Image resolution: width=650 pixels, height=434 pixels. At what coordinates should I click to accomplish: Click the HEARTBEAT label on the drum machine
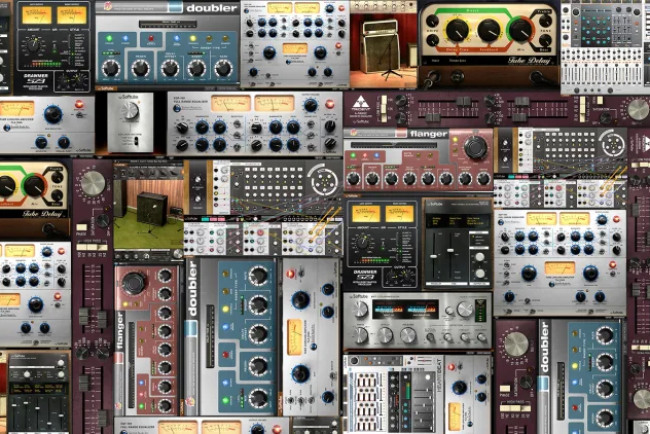[x=439, y=375]
